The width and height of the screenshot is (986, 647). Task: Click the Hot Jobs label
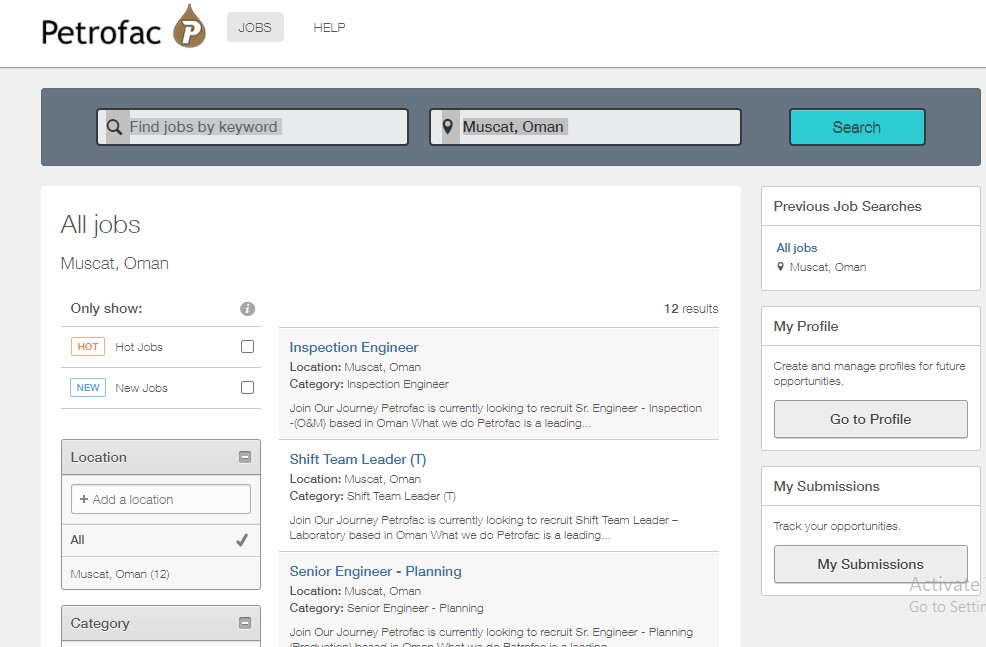tap(139, 347)
